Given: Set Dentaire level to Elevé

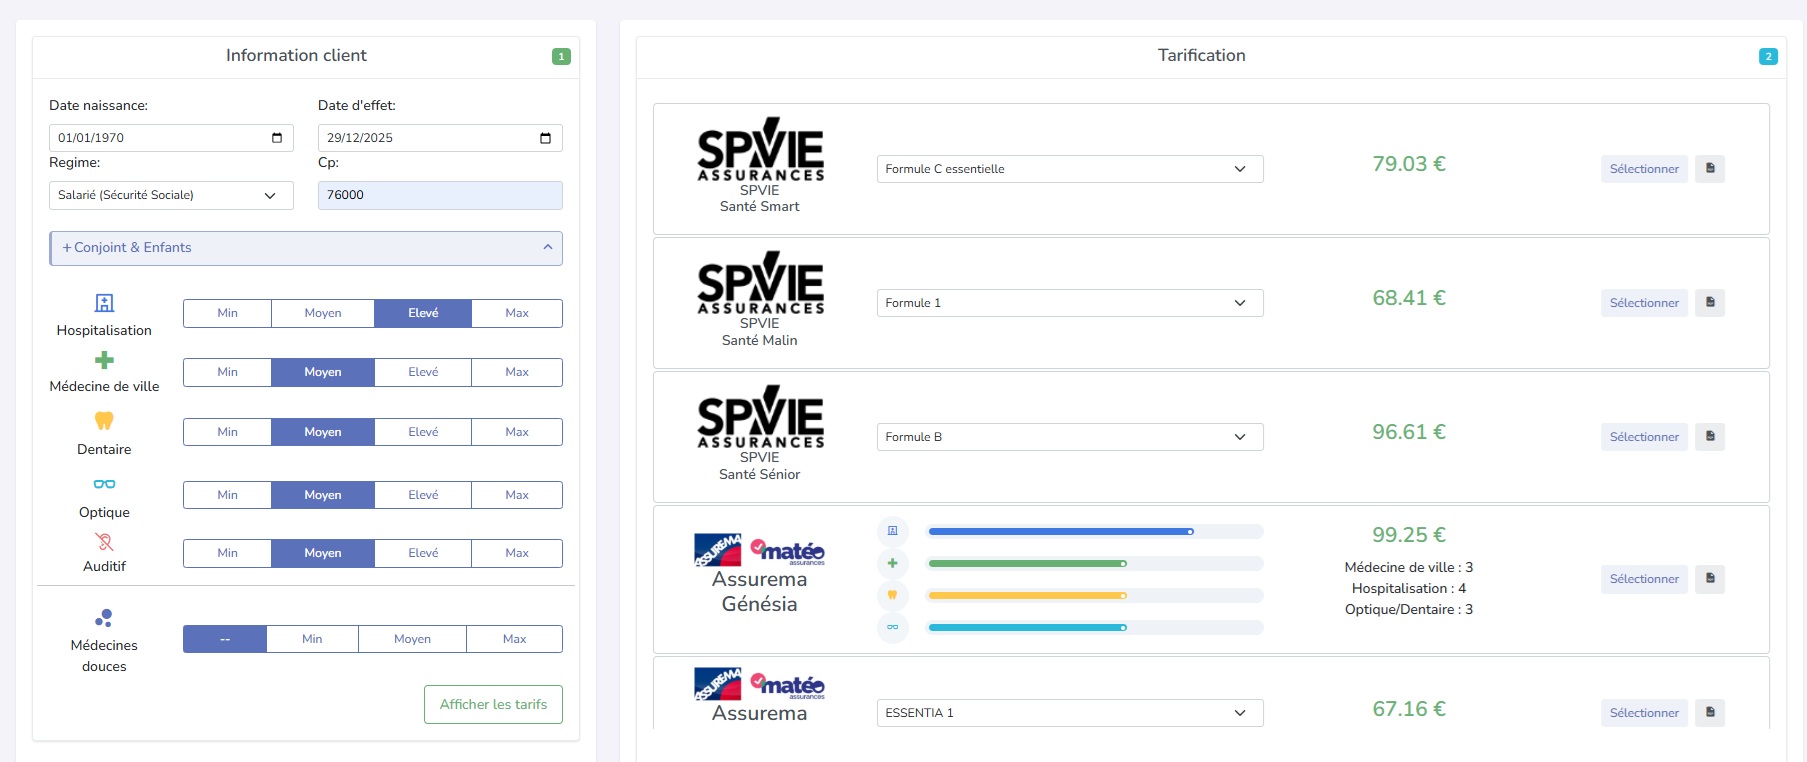Looking at the screenshot, I should point(423,432).
